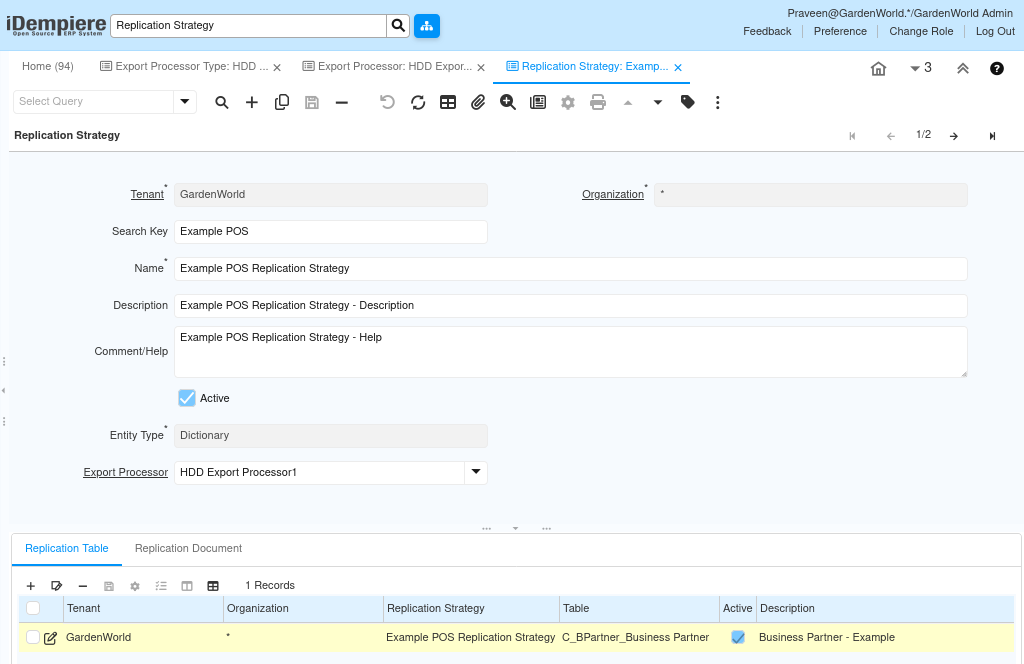Image resolution: width=1024 pixels, height=664 pixels.
Task: Toggle the Active checkbox in form
Action: (187, 398)
